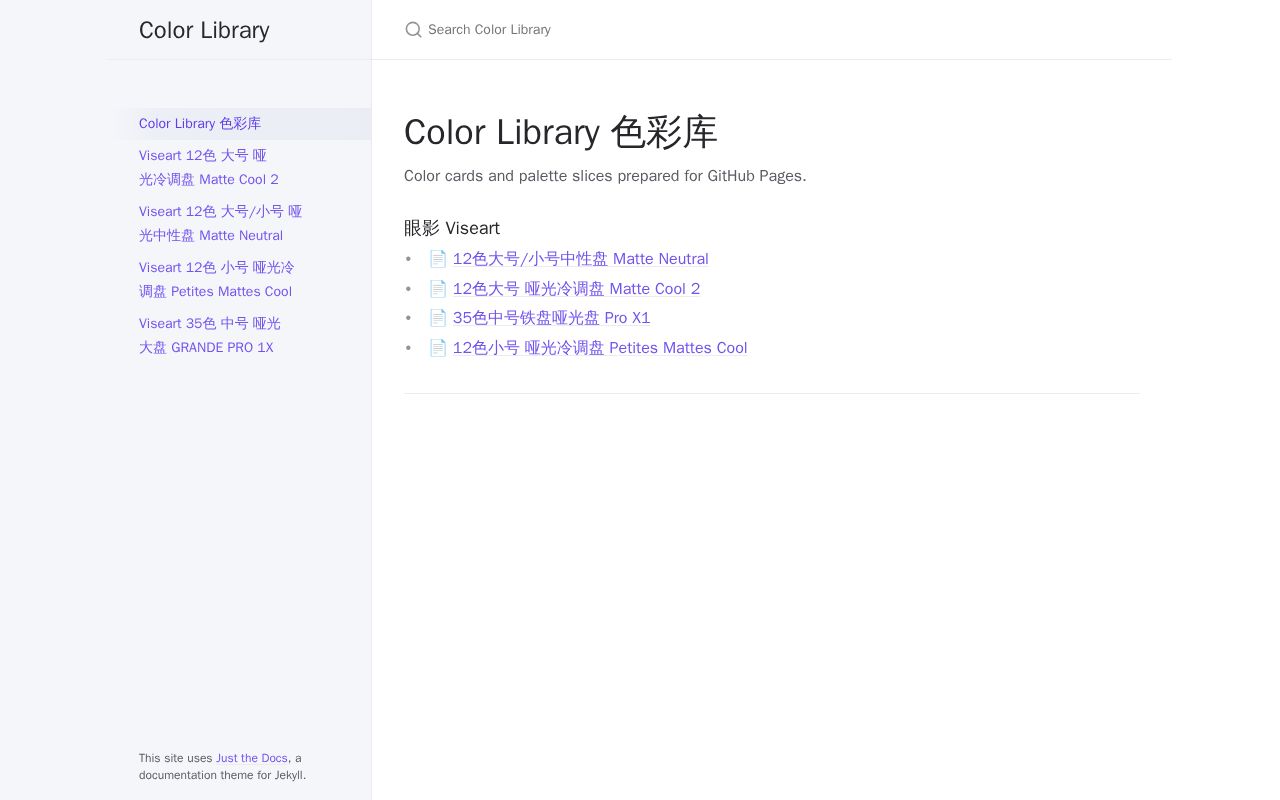The height and width of the screenshot is (800, 1280).
Task: Click the 眼影 Viseart section heading
Action: (x=452, y=228)
